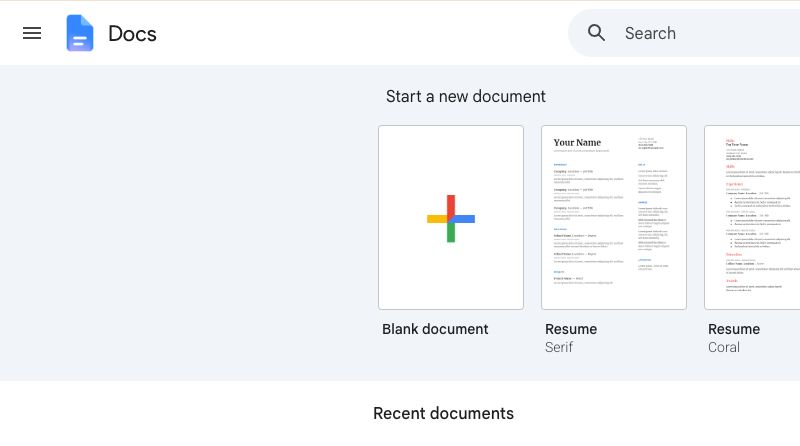Click the Serif template subtitle
This screenshot has width=800, height=446.
click(x=559, y=347)
